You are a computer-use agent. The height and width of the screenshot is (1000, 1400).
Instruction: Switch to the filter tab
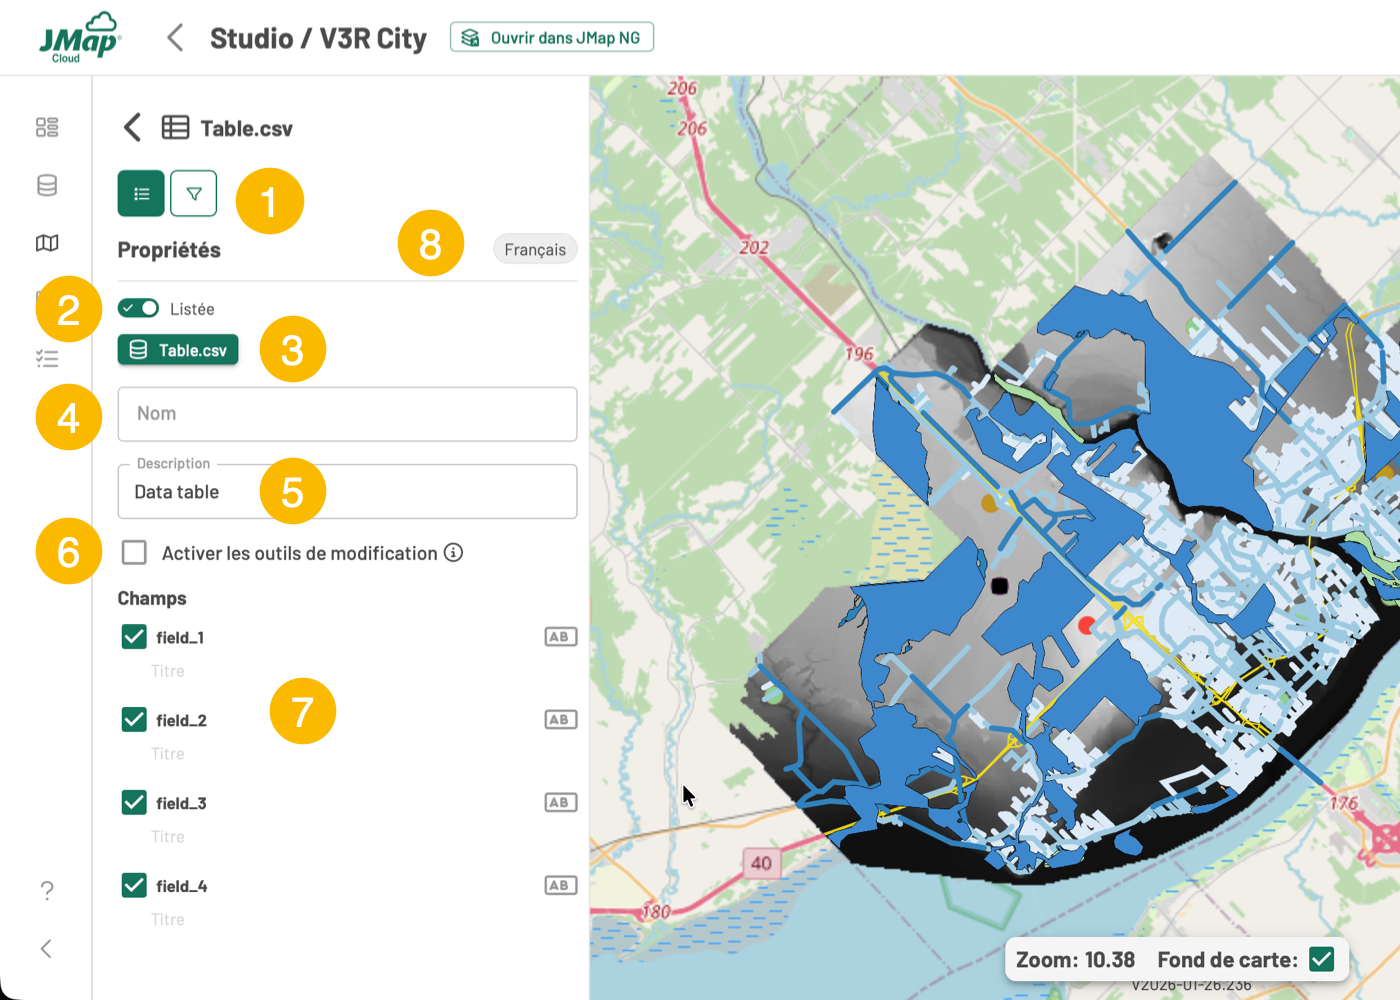(194, 194)
